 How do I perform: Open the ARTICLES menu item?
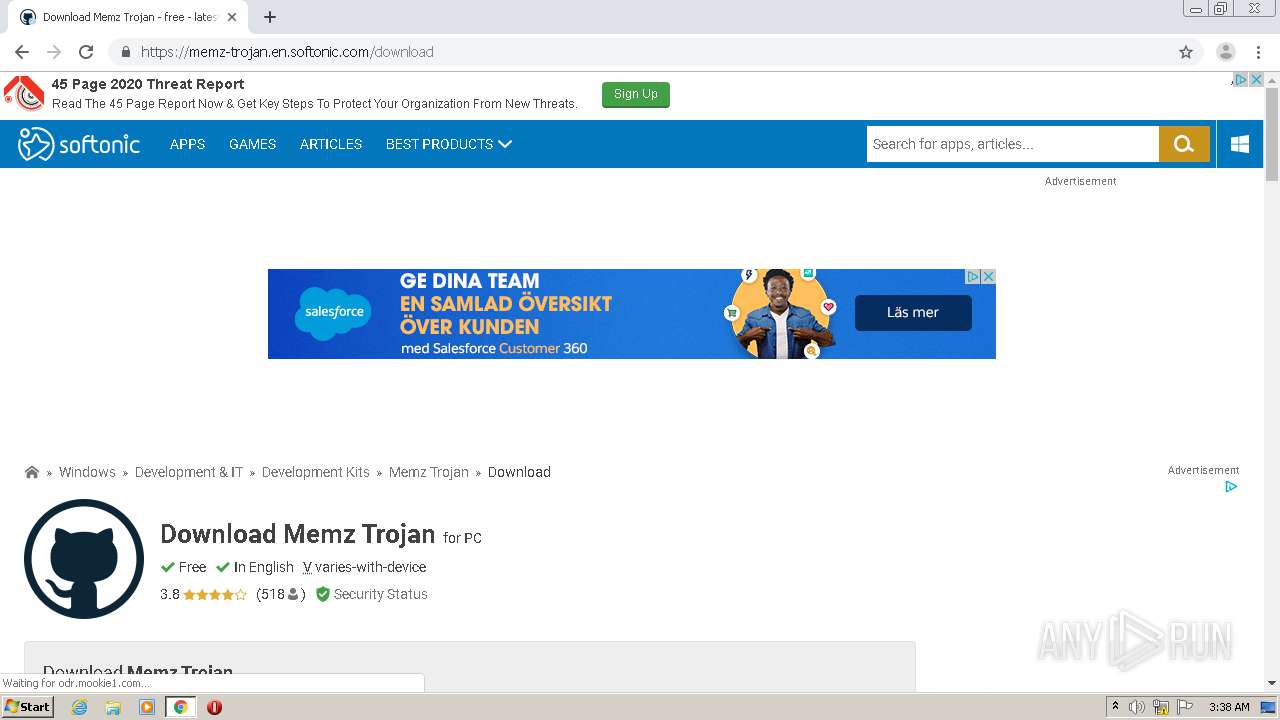(x=331, y=144)
